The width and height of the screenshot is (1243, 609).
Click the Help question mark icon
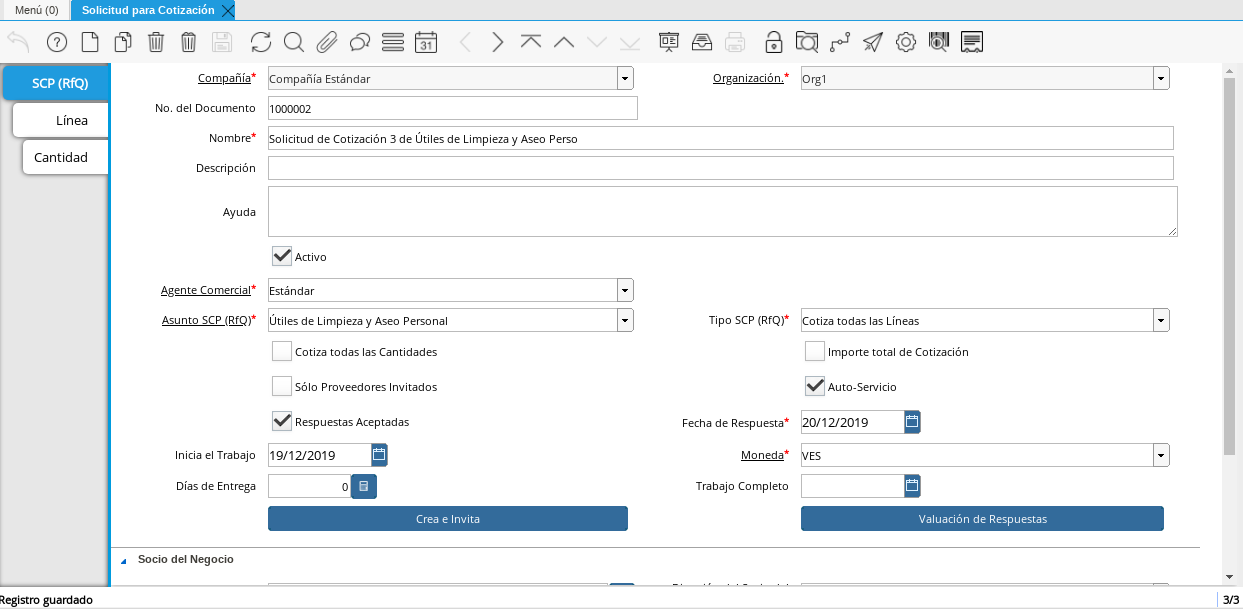click(57, 42)
